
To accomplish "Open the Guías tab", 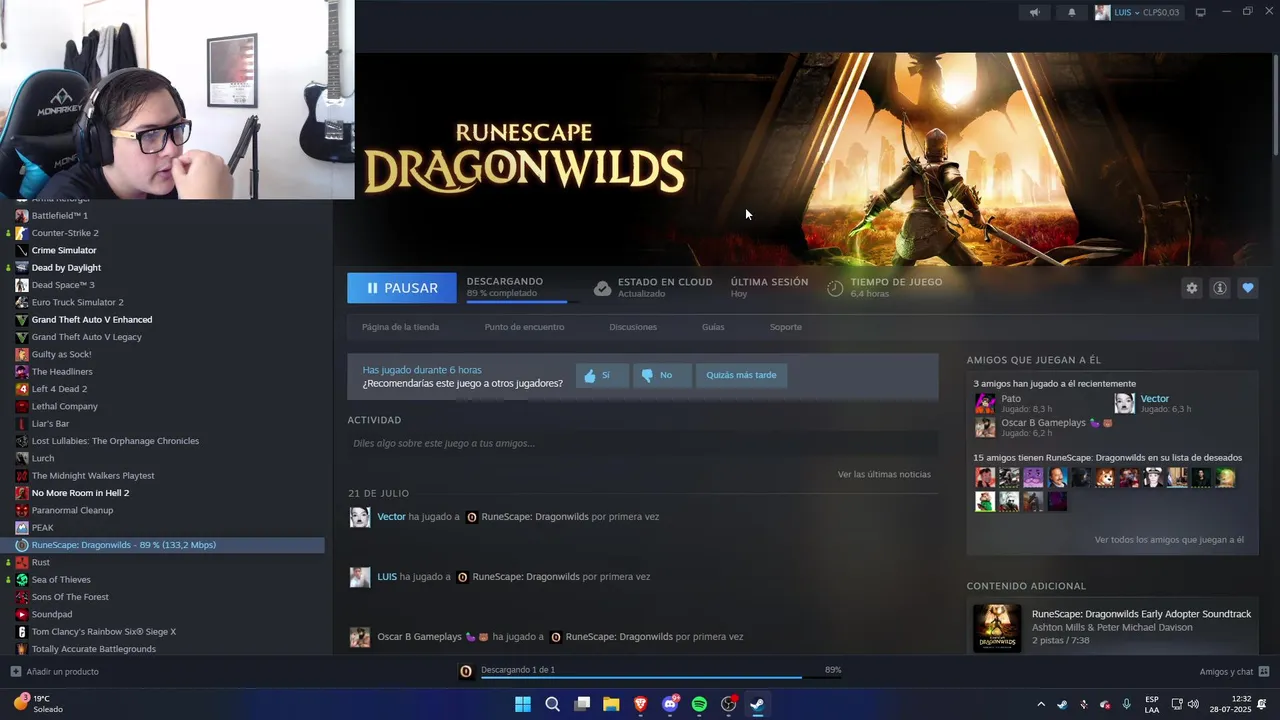I will 713,327.
